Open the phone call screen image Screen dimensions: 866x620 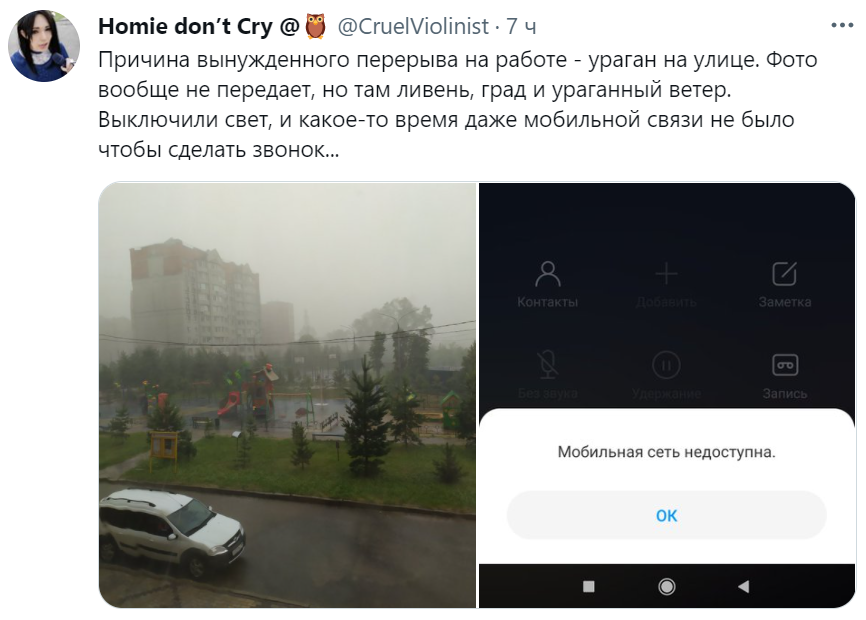667,395
